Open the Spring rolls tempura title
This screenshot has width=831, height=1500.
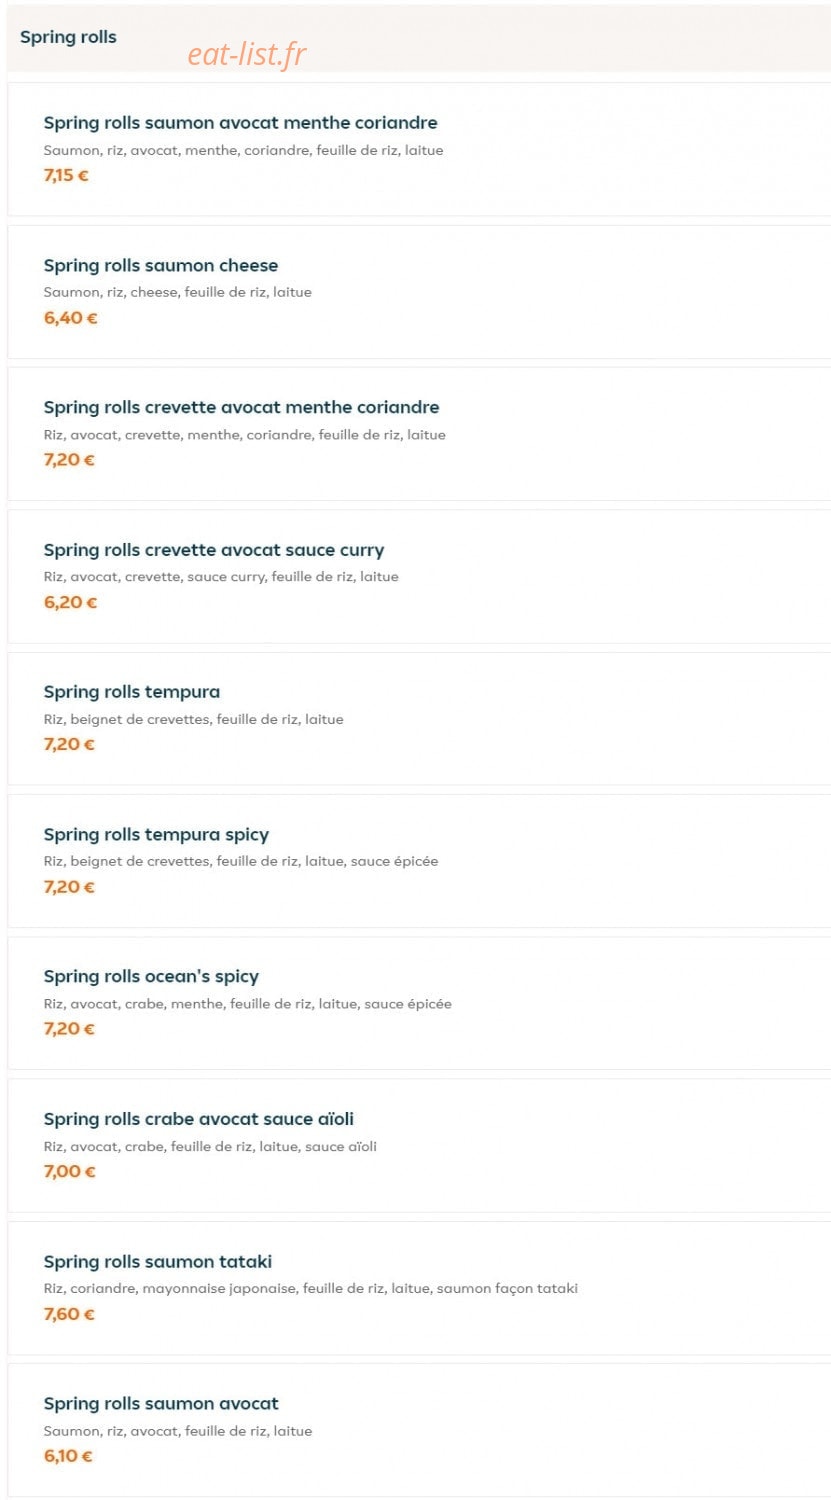132,692
